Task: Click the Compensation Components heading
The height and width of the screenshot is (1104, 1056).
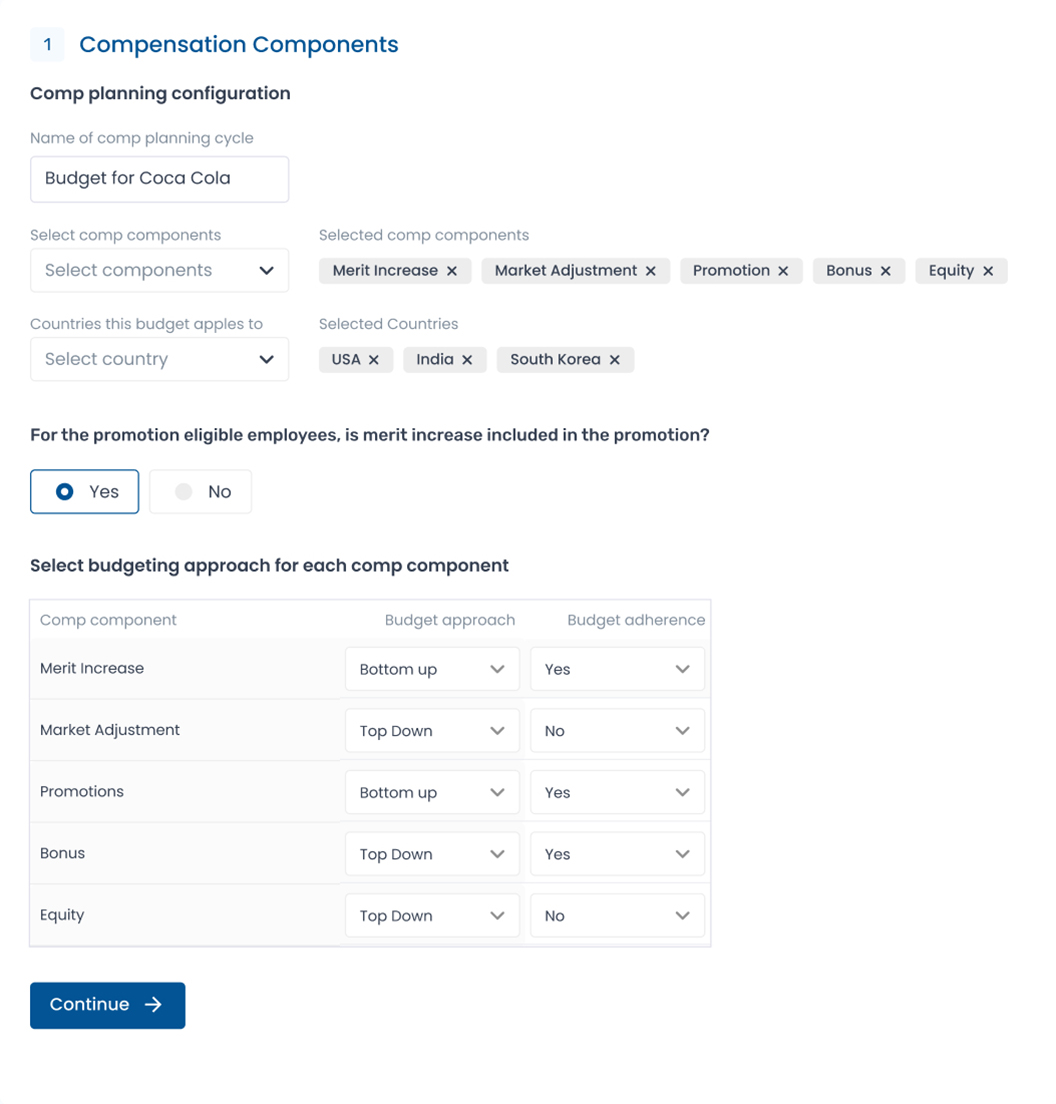Action: click(x=238, y=44)
